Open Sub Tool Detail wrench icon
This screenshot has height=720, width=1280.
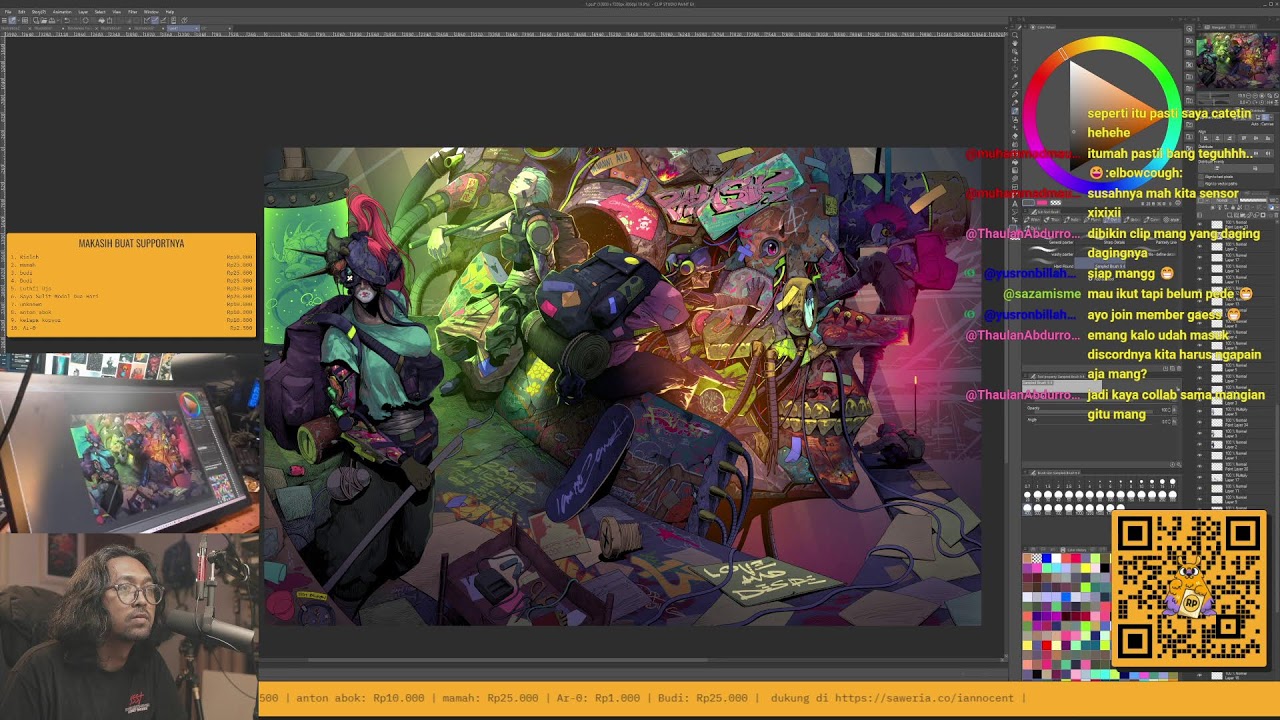point(1181,467)
